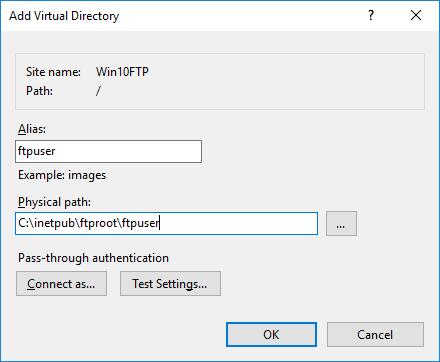Close the Add Virtual Directory dialog
This screenshot has width=440, height=362.
[416, 15]
